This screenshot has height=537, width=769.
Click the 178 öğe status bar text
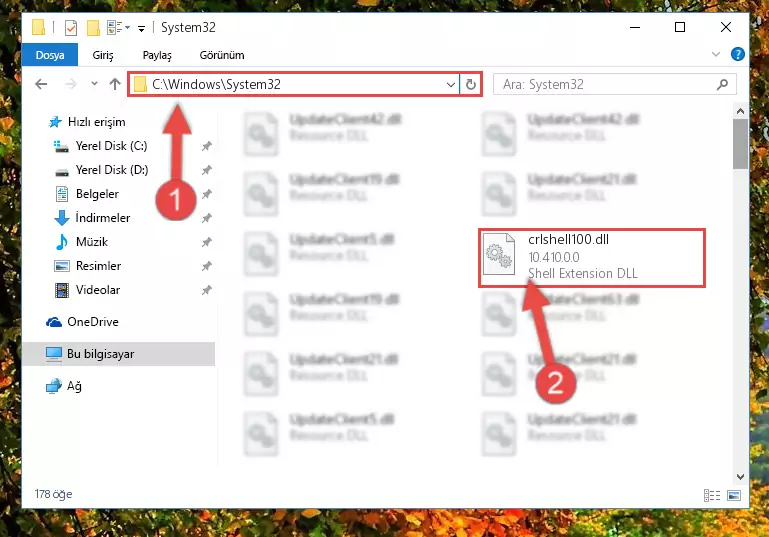point(53,494)
